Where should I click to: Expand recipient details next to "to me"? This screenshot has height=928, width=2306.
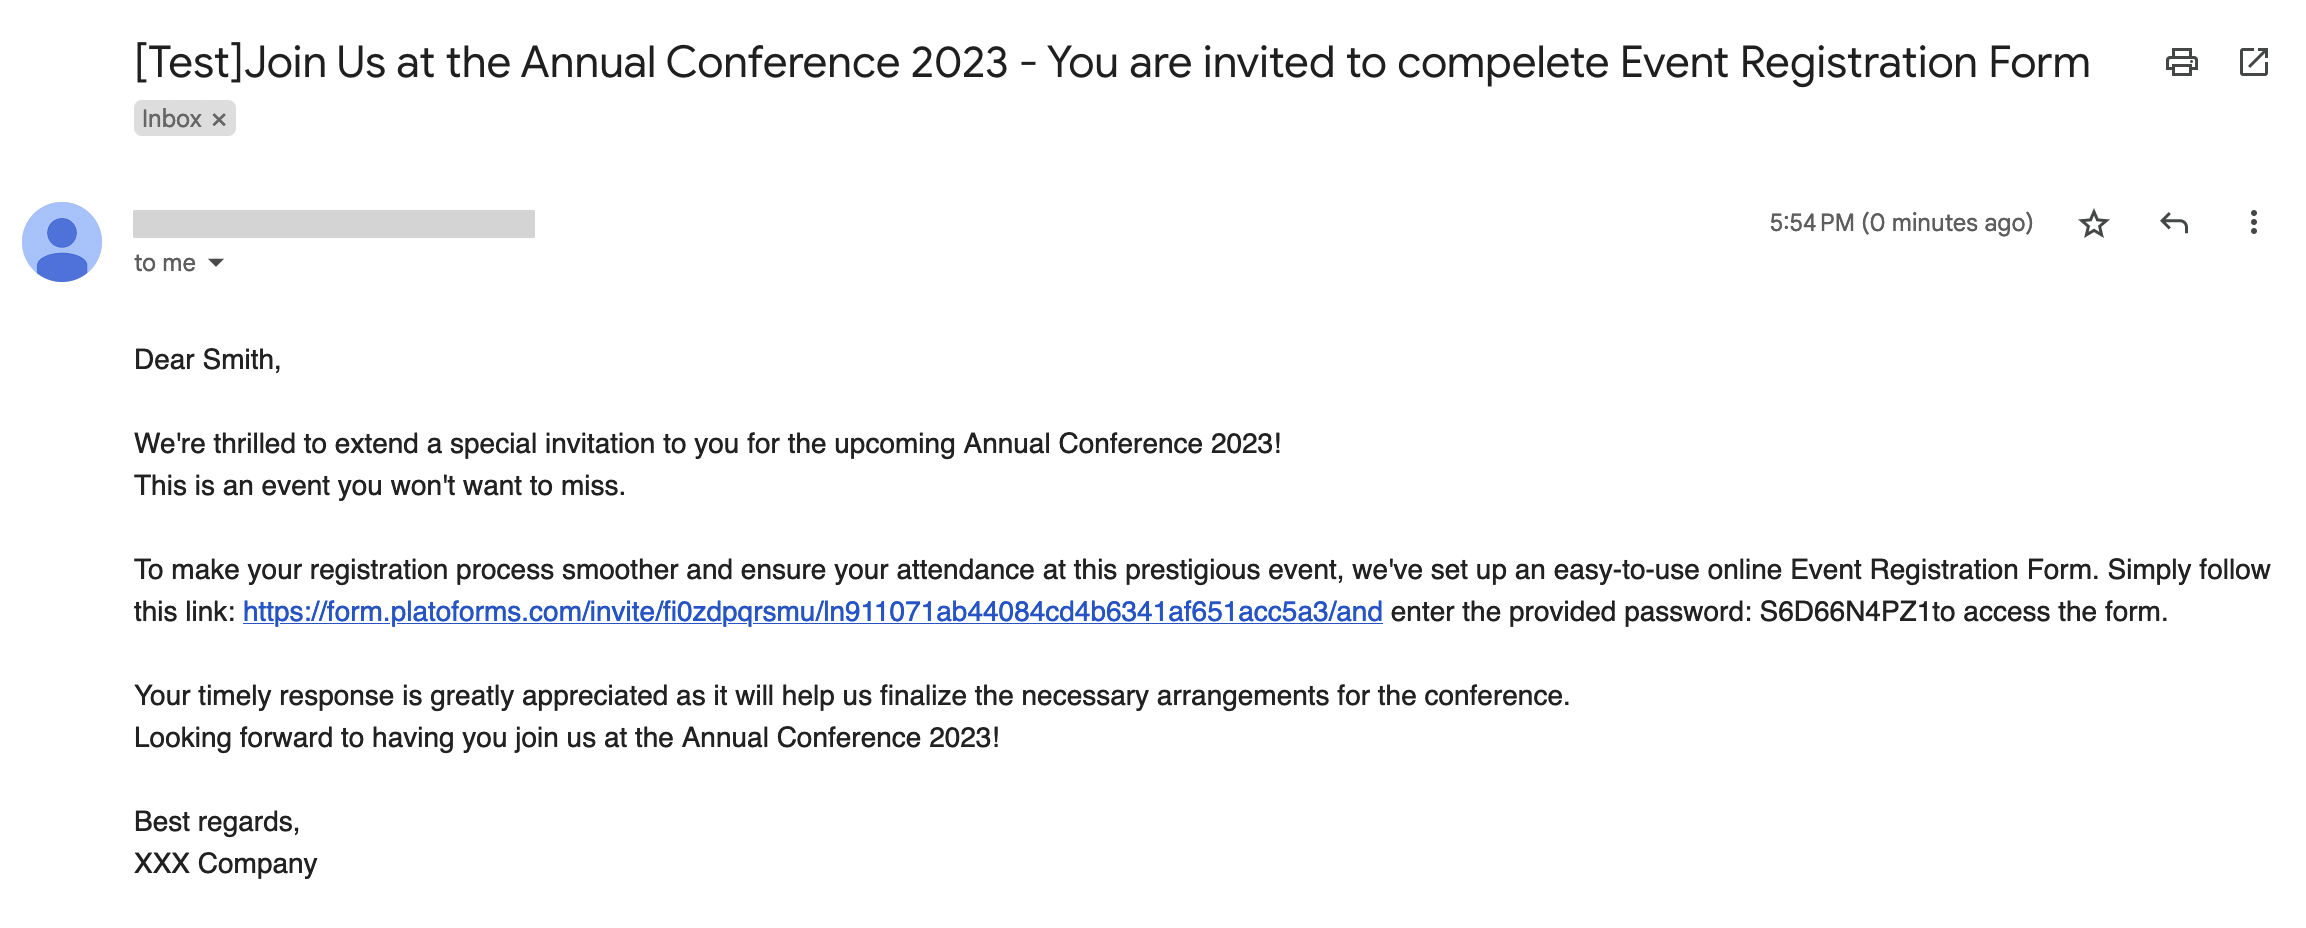216,263
